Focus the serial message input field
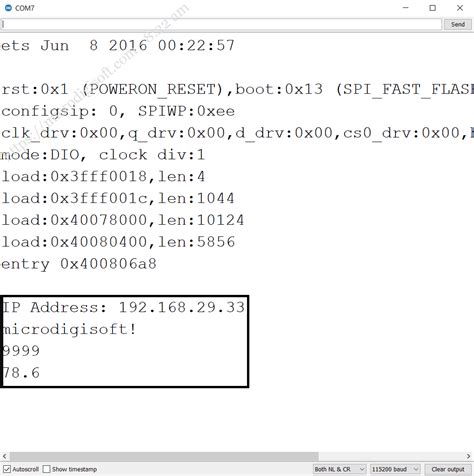474x476 pixels. point(221,24)
